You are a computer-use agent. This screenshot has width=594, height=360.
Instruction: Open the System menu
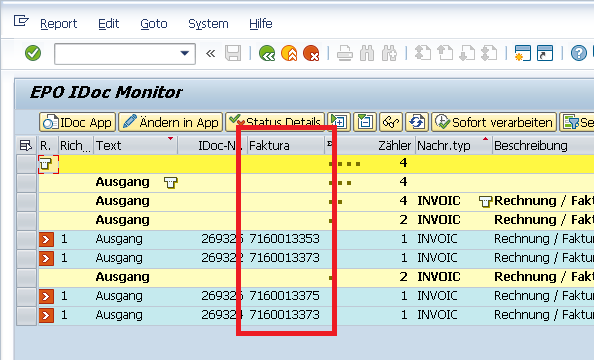pos(208,24)
